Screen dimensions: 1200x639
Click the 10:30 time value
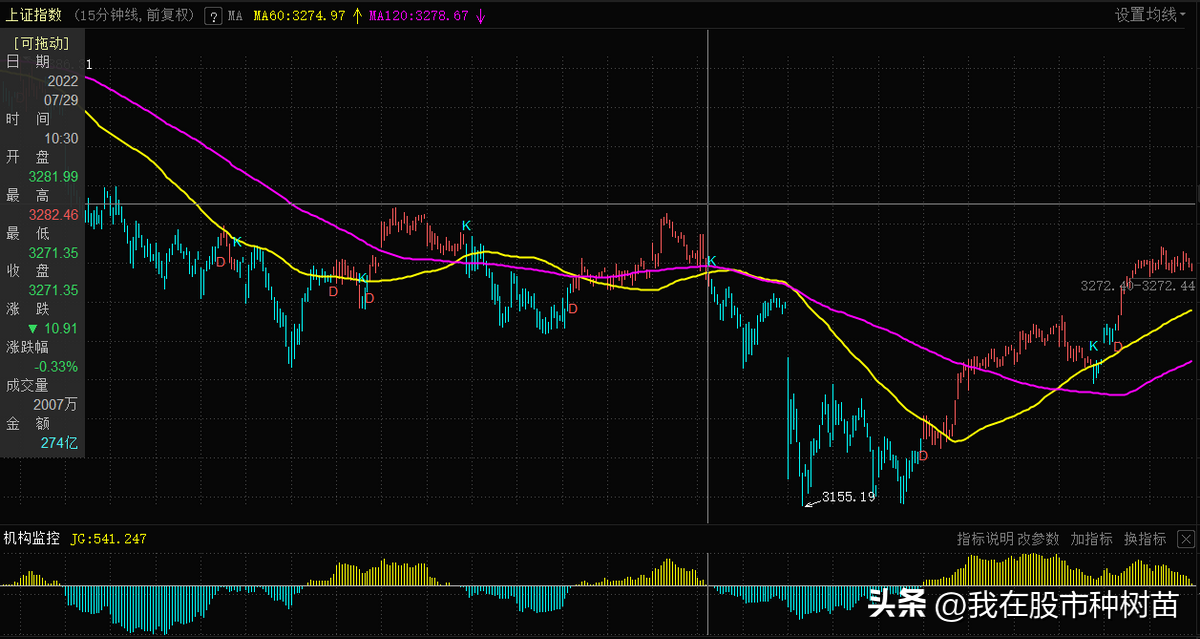point(62,138)
